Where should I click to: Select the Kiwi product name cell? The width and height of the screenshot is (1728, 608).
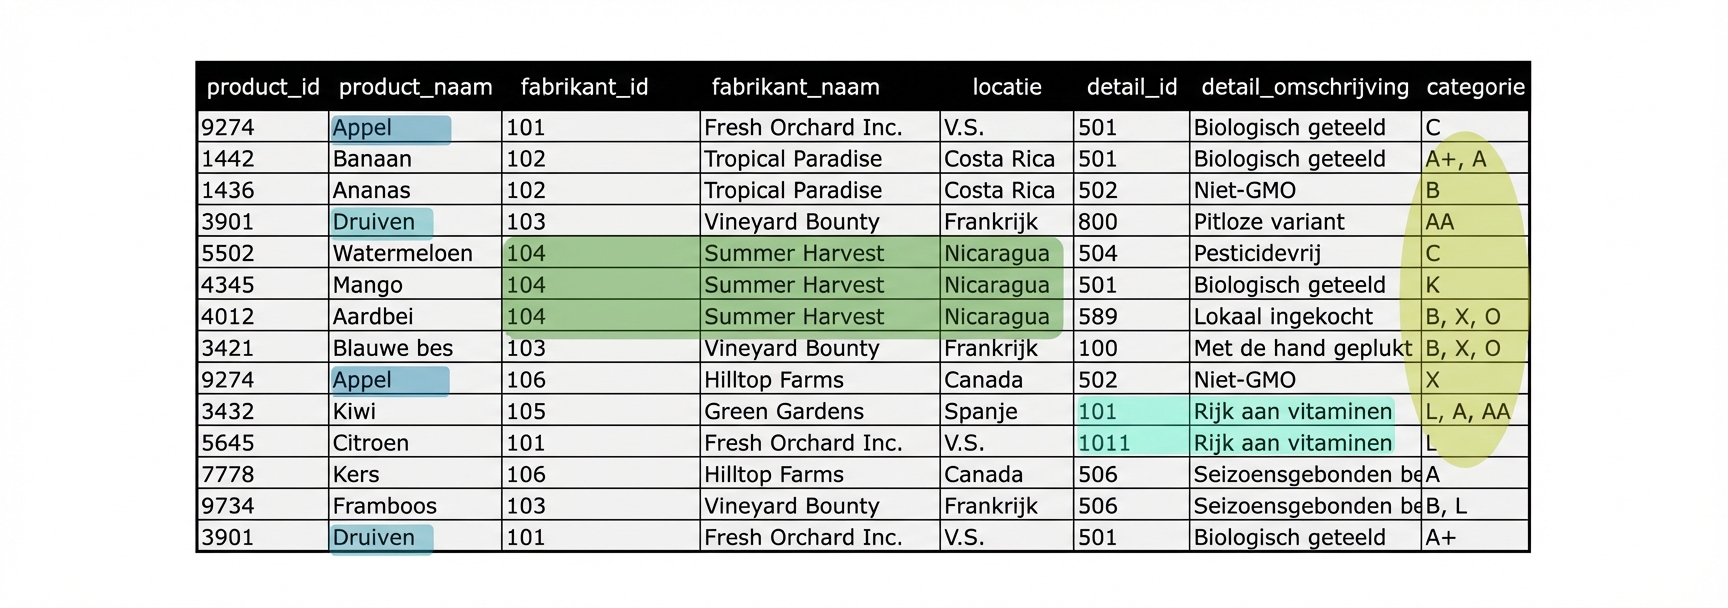click(x=354, y=412)
